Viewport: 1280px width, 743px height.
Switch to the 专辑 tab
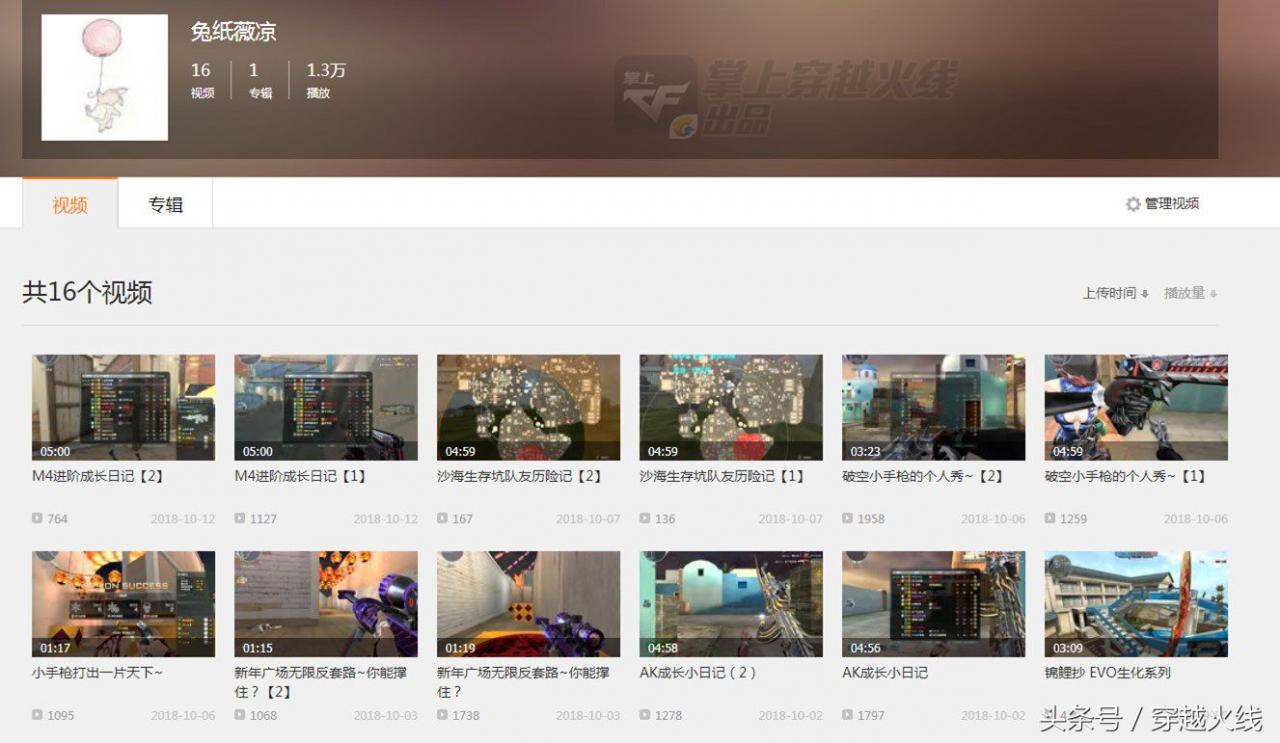[166, 204]
